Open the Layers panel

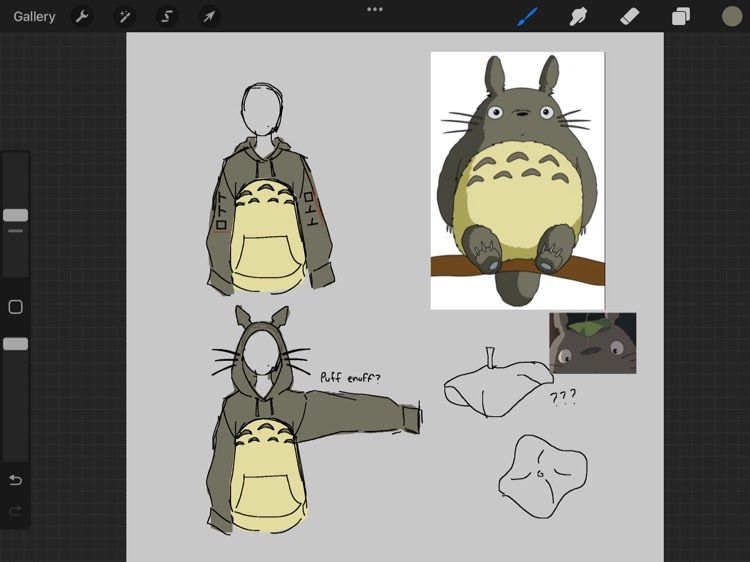[x=681, y=17]
